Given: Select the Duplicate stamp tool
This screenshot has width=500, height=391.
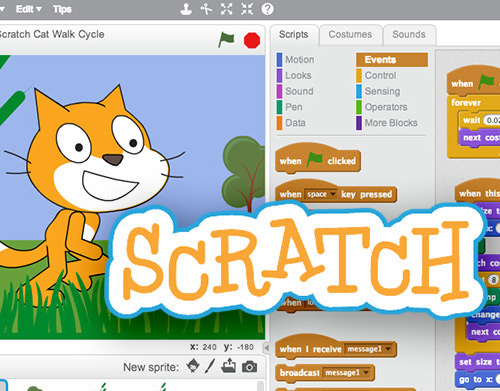Looking at the screenshot, I should [186, 9].
